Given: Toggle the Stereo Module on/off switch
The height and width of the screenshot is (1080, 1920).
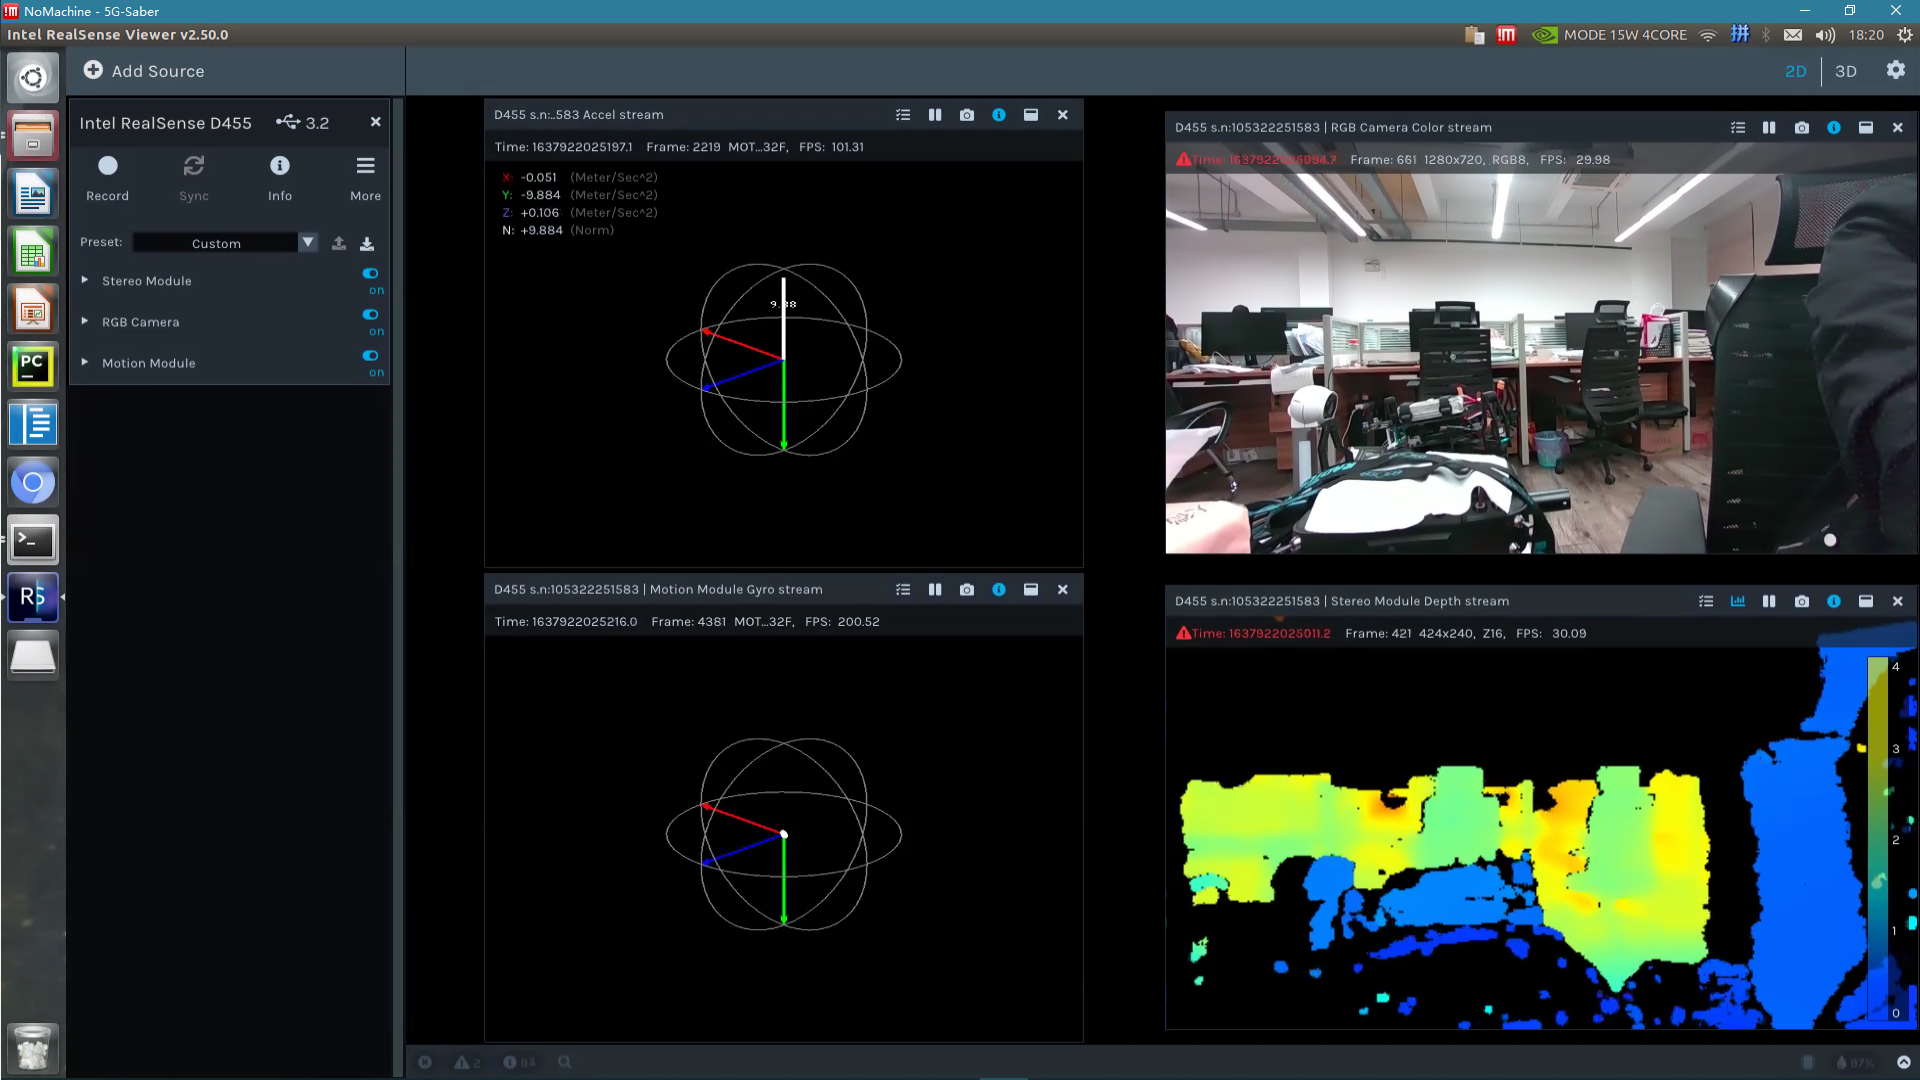Looking at the screenshot, I should point(369,273).
